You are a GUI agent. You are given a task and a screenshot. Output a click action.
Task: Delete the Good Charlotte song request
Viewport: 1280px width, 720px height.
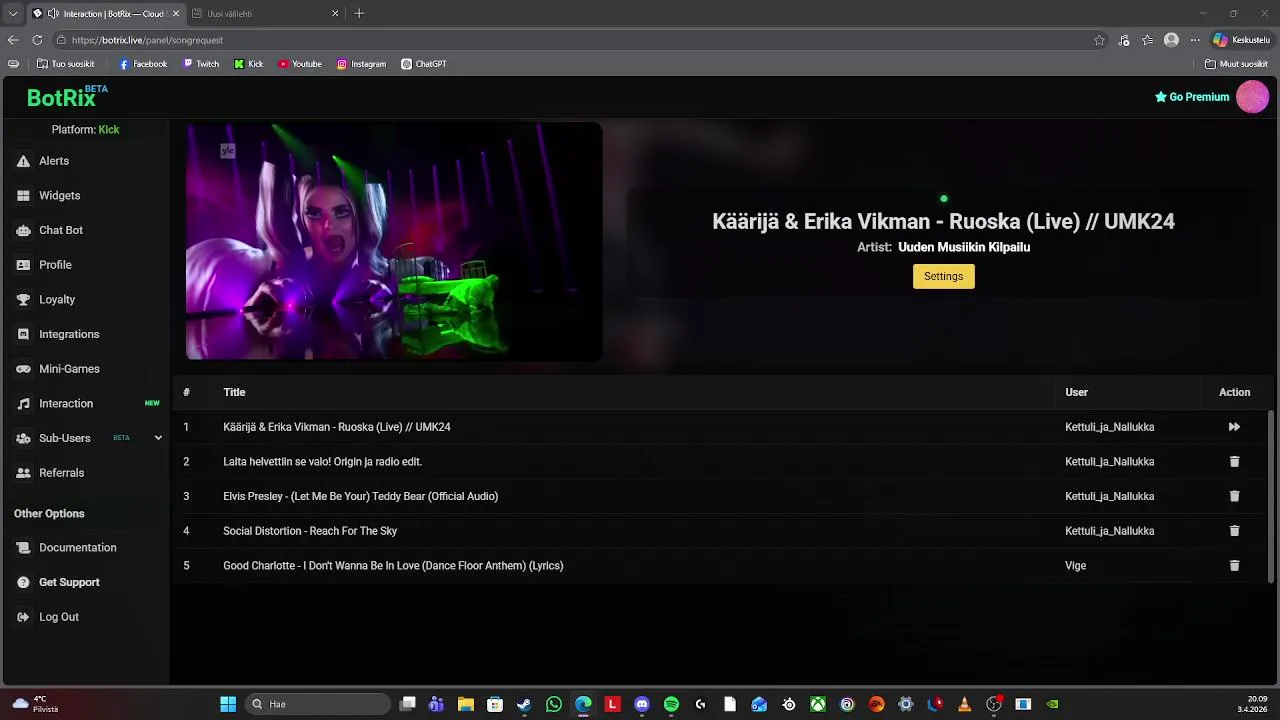click(x=1234, y=566)
